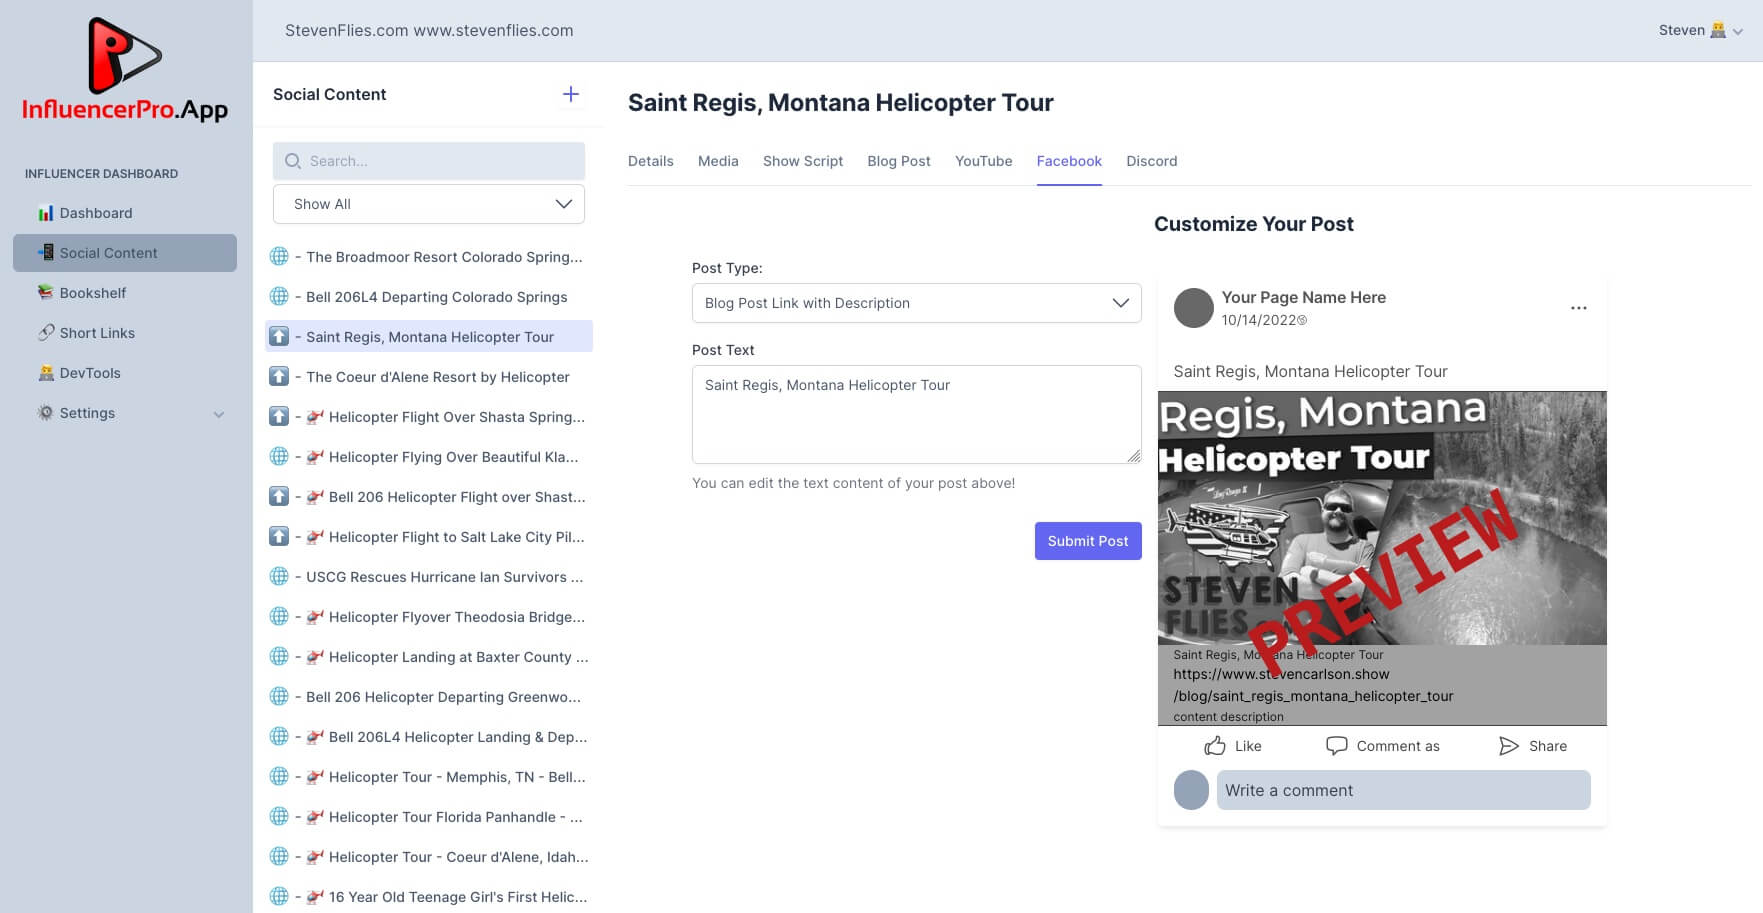Viewport: 1763px width, 913px height.
Task: Click globe icon for Helicopter Flying Over Beautiful Kla item
Action: point(279,456)
